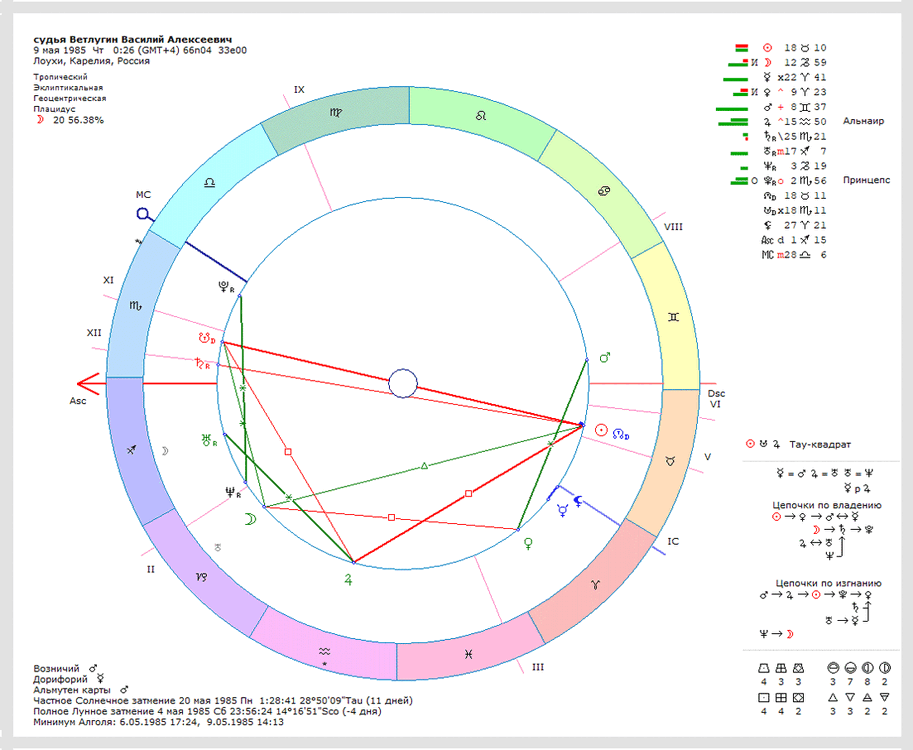Click the 'Цепочки по изгнанию' heading

click(x=828, y=583)
